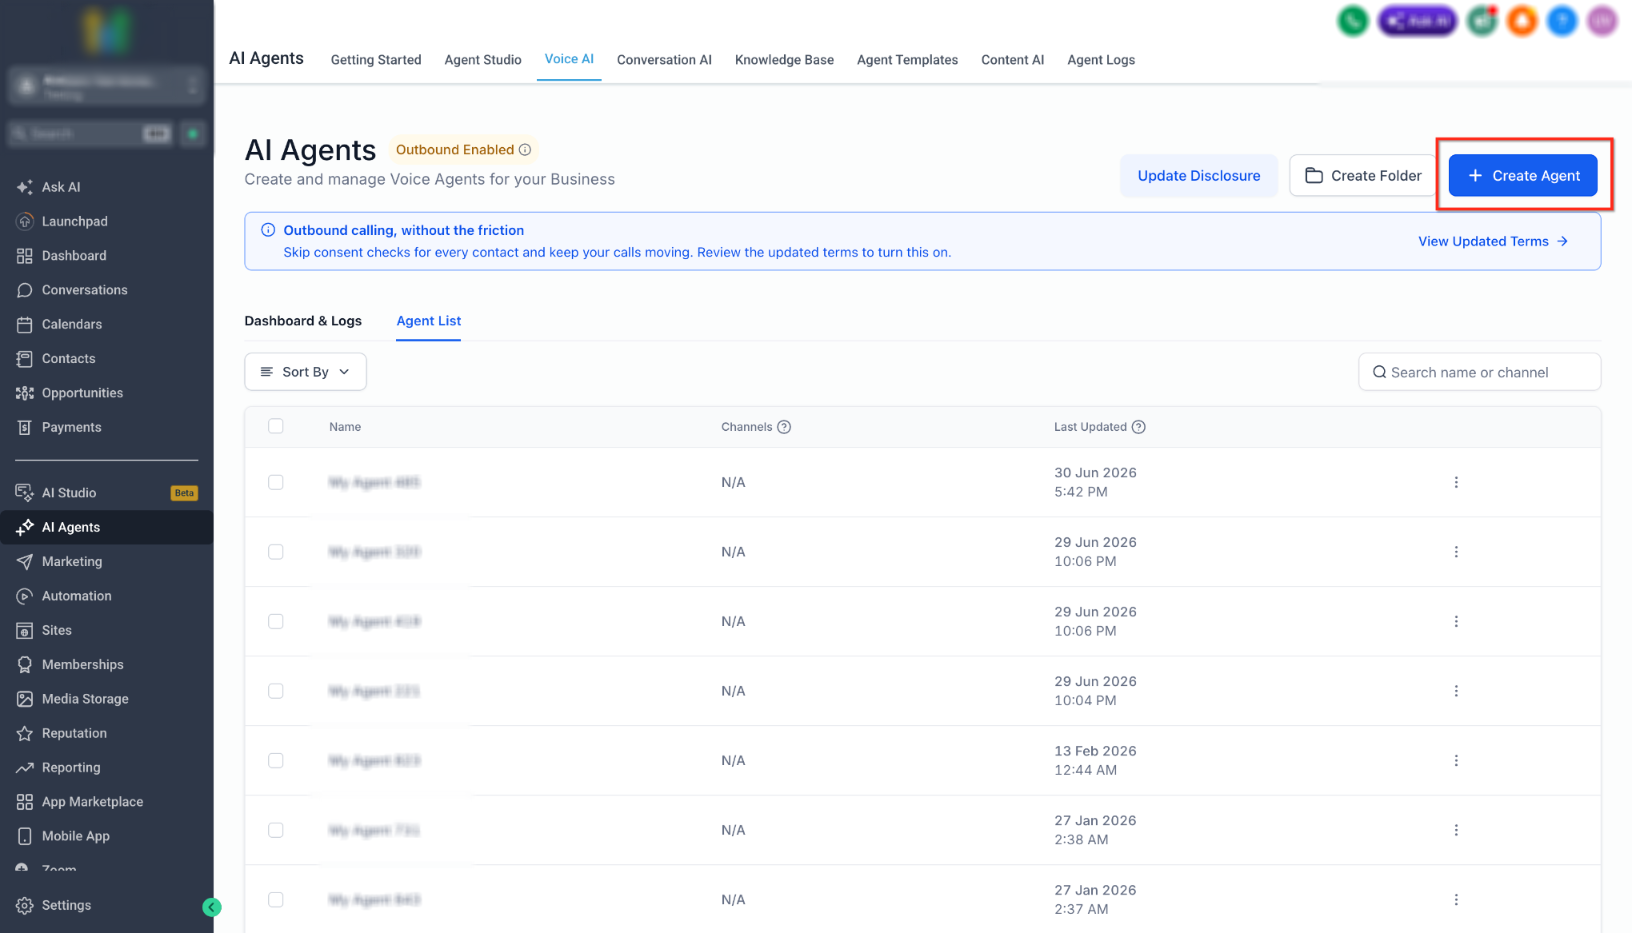Select the agent updated 13 Feb 2026
Screen dimensions: 1632x933
tap(276, 761)
